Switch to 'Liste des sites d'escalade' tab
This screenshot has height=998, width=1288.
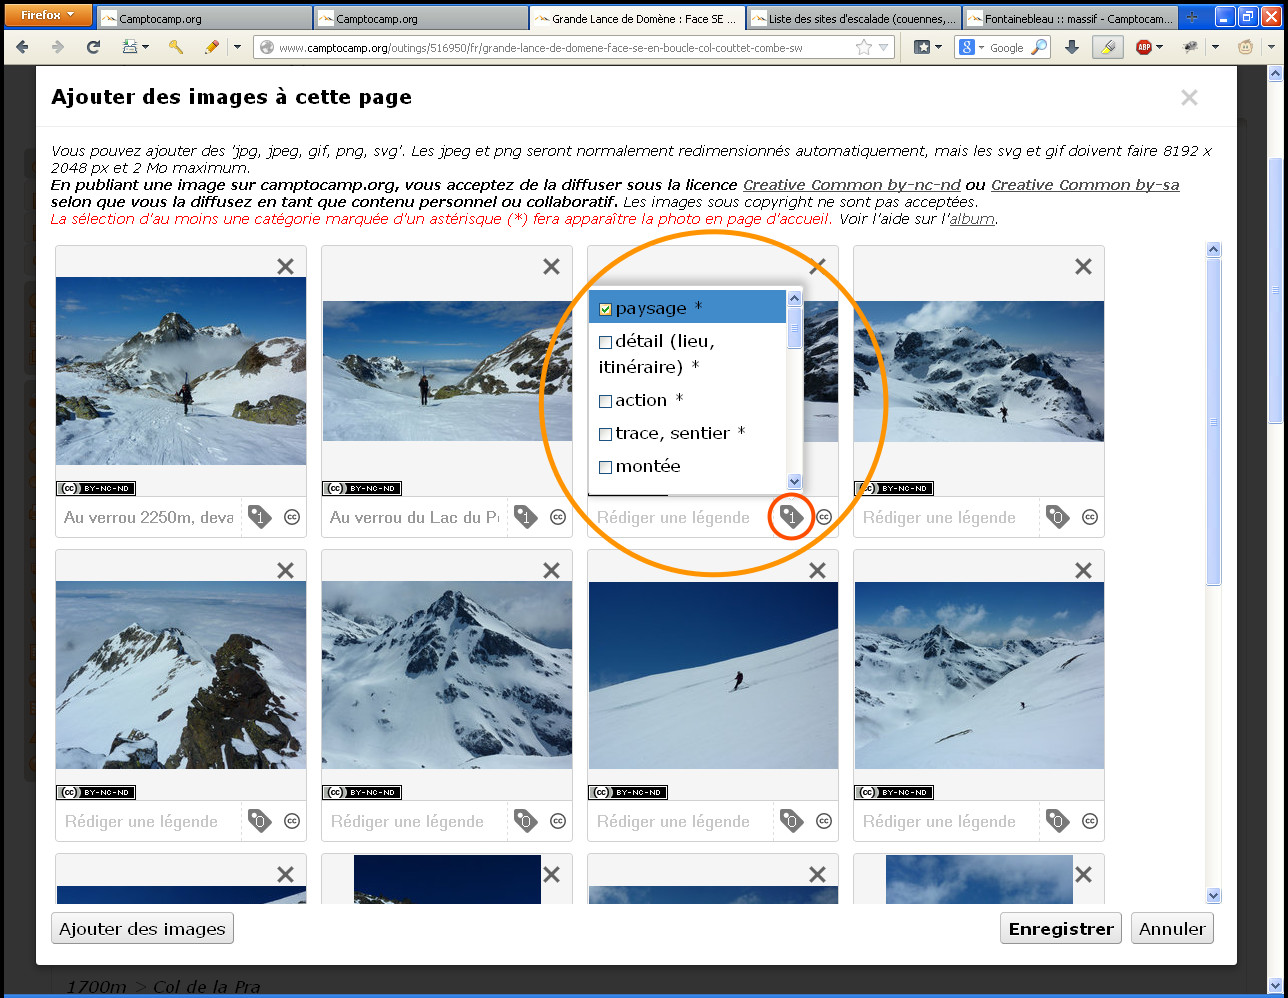click(x=854, y=18)
